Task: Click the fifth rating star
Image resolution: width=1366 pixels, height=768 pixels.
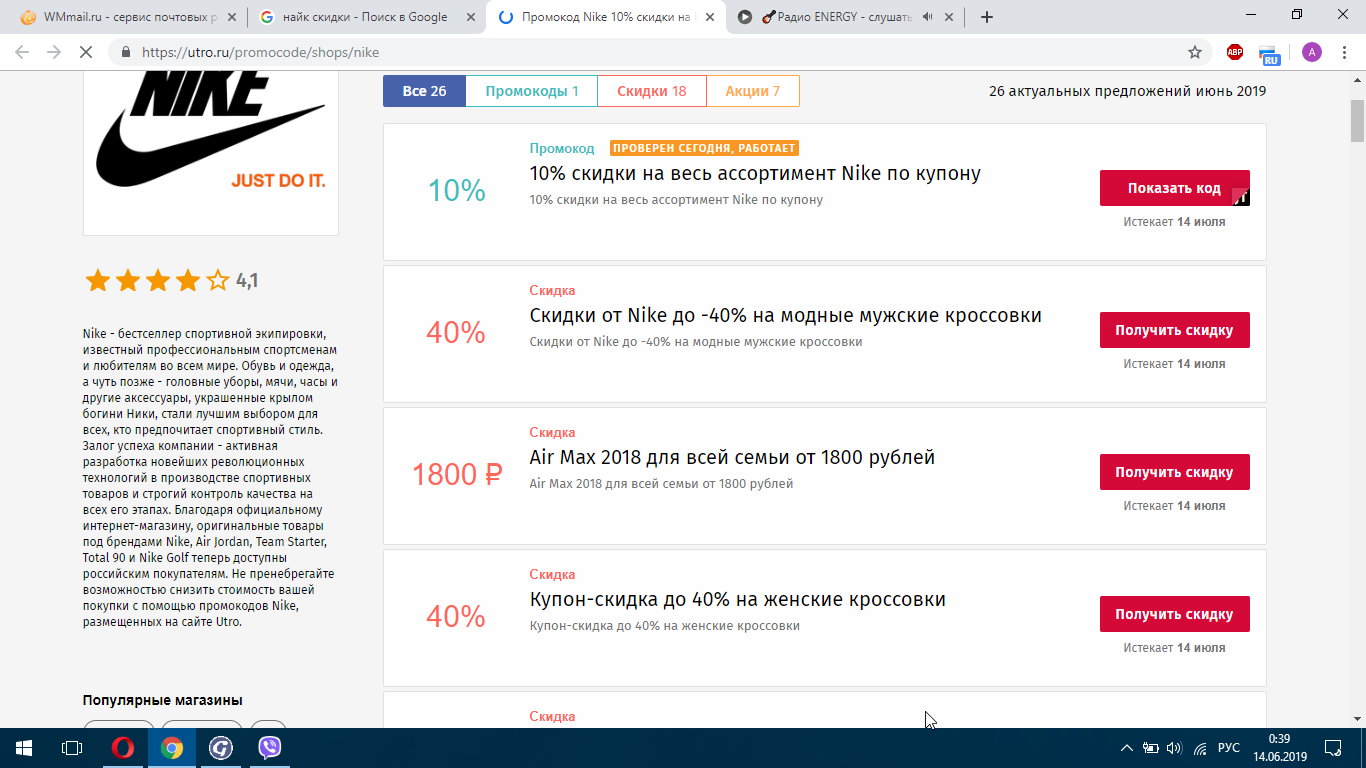Action: click(217, 281)
